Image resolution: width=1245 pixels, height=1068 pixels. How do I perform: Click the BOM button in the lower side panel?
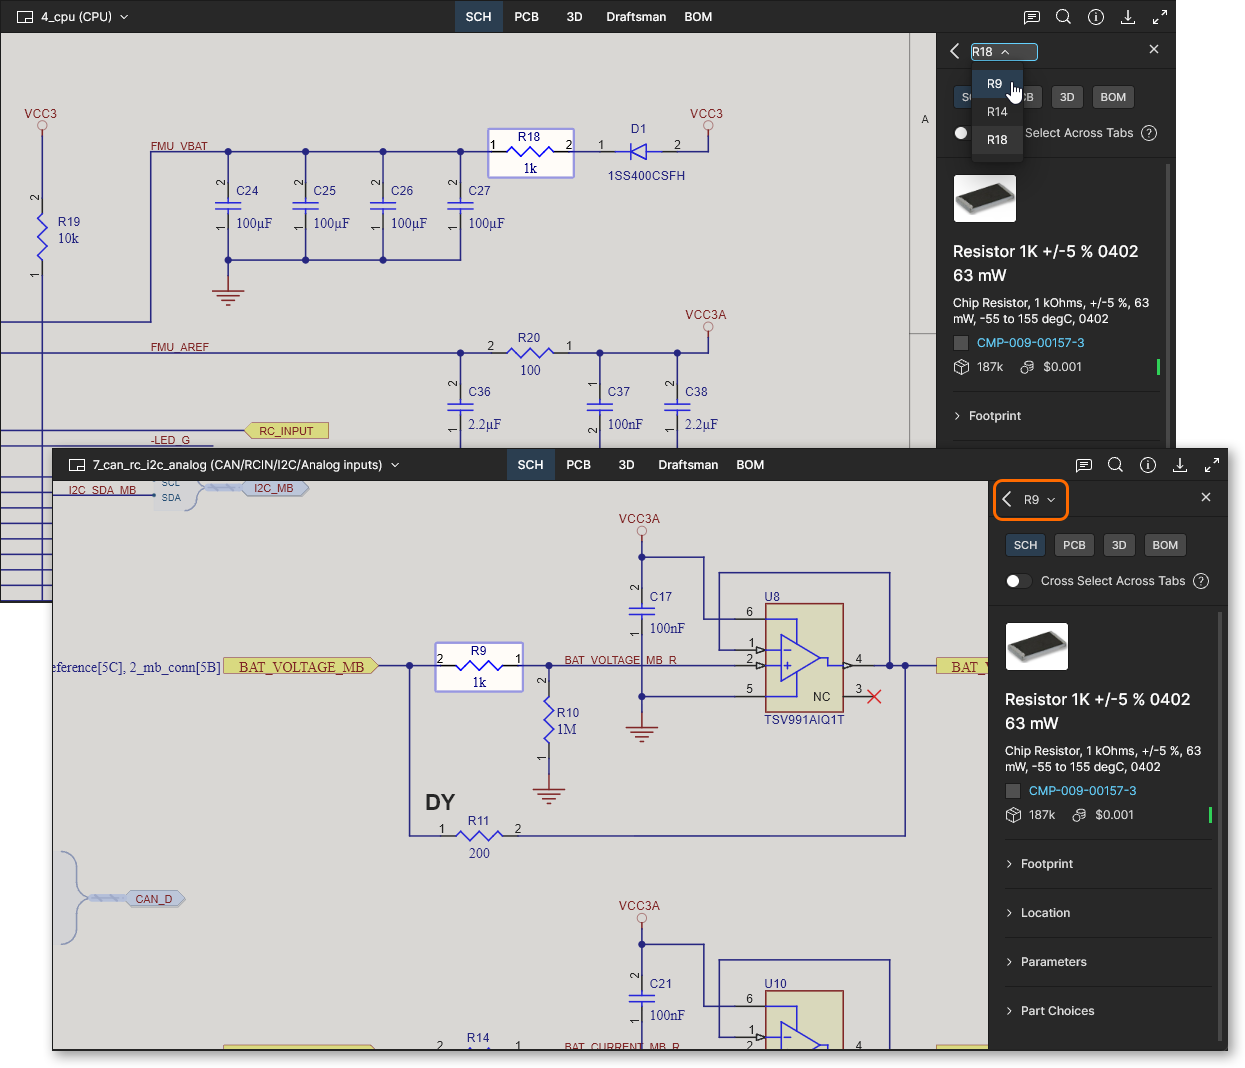[x=1165, y=545]
